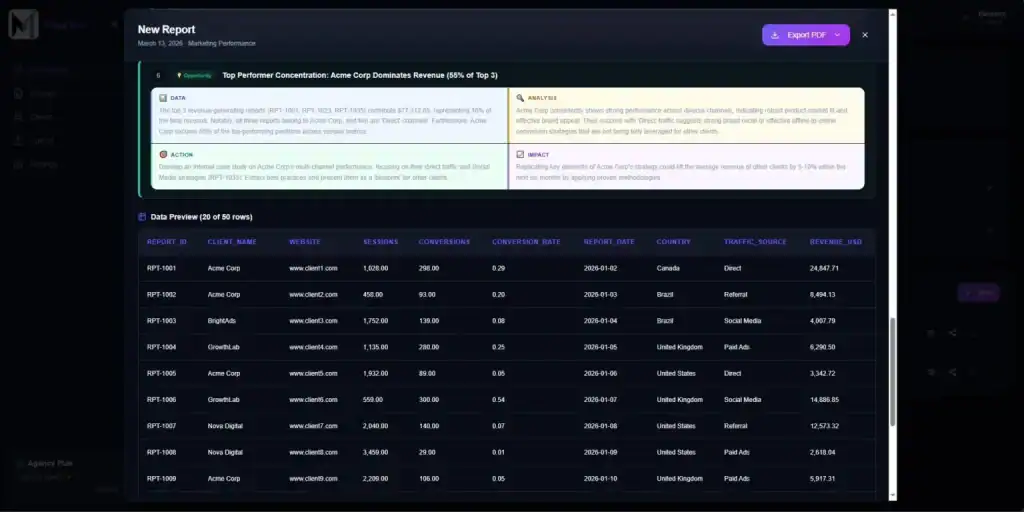Viewport: 1024px width, 512px height.
Task: Click the Data Preview table icon
Action: [x=142, y=217]
